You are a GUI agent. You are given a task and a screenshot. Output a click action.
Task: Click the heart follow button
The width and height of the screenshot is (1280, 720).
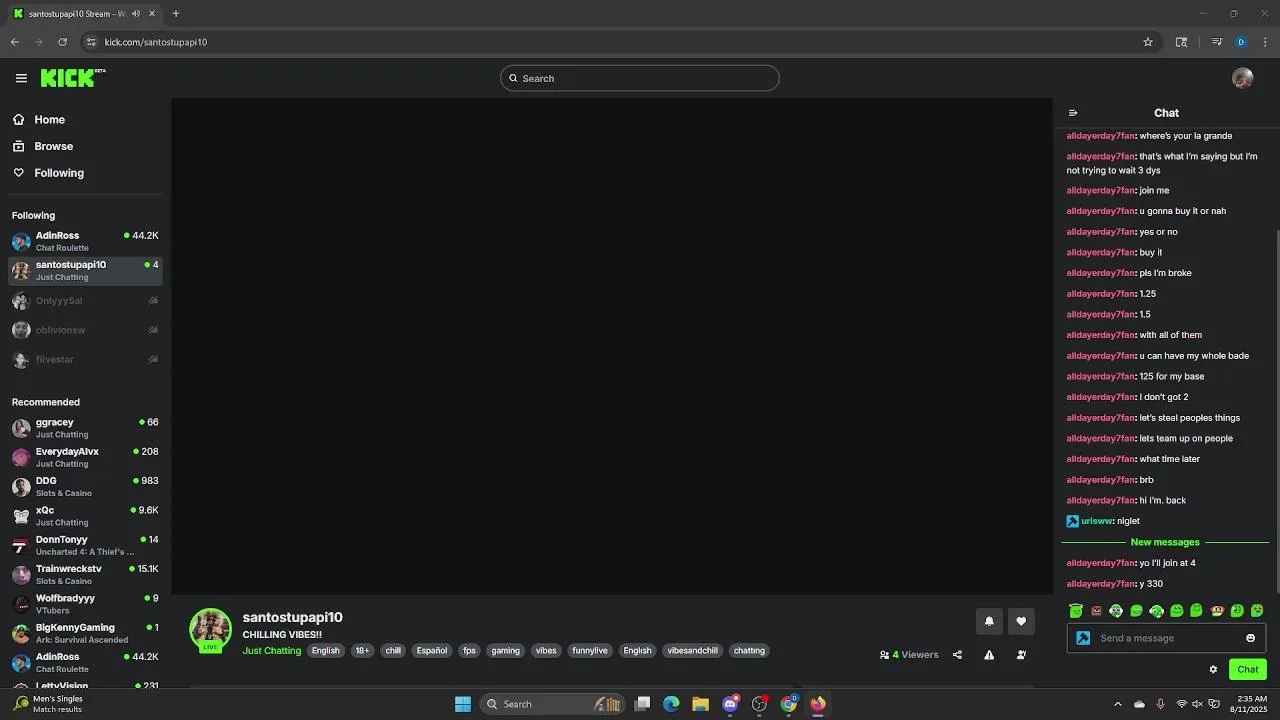(1021, 621)
